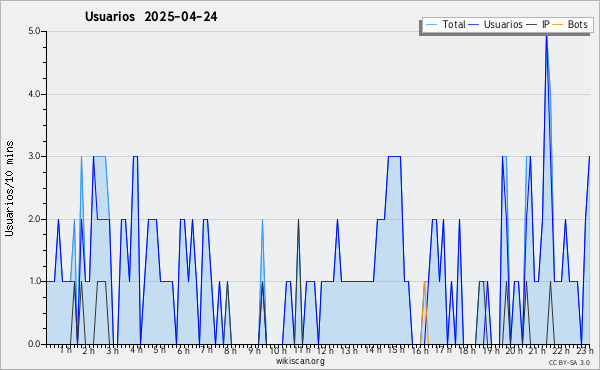
Task: Click the 1.0 y-axis value
Action: click(34, 282)
